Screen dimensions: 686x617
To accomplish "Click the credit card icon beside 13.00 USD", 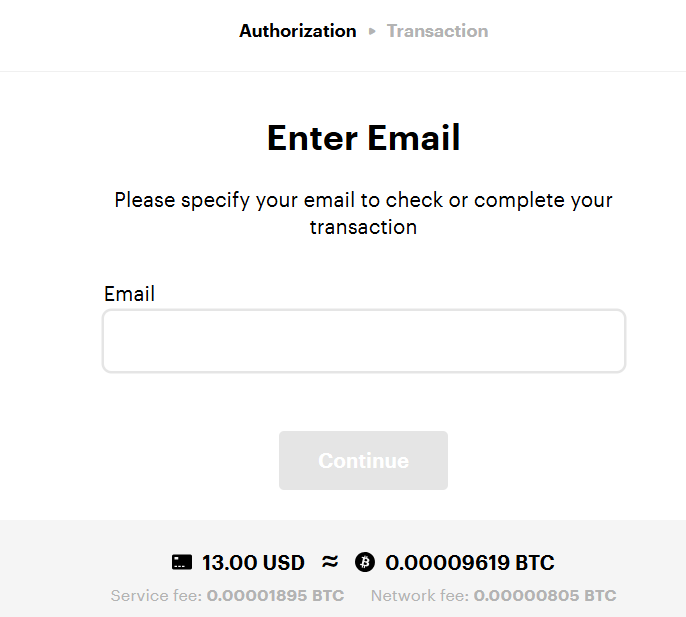I will [x=182, y=562].
